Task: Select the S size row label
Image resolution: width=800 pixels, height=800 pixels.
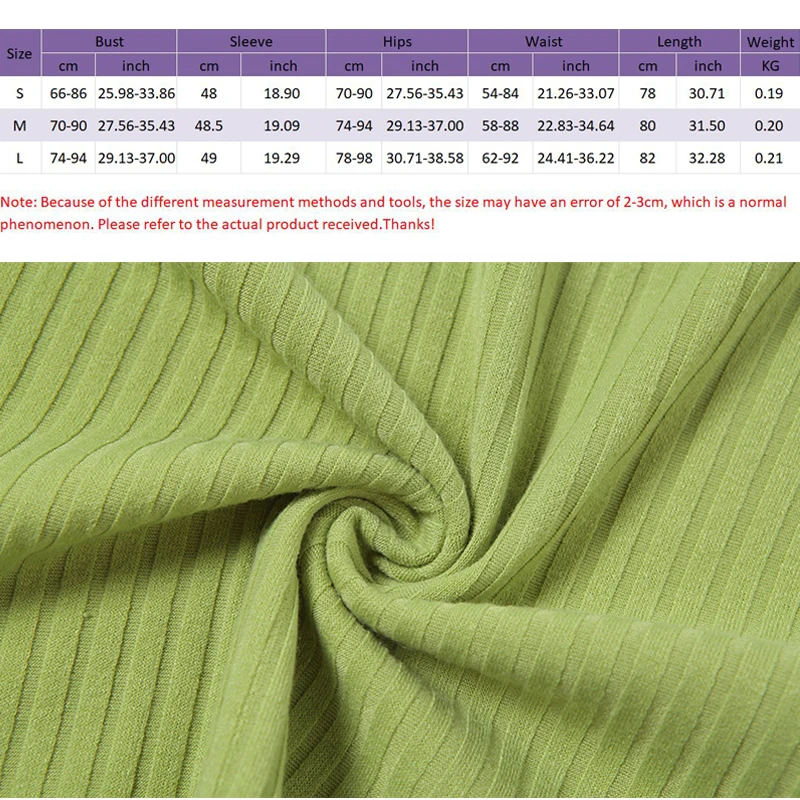Action: point(19,93)
